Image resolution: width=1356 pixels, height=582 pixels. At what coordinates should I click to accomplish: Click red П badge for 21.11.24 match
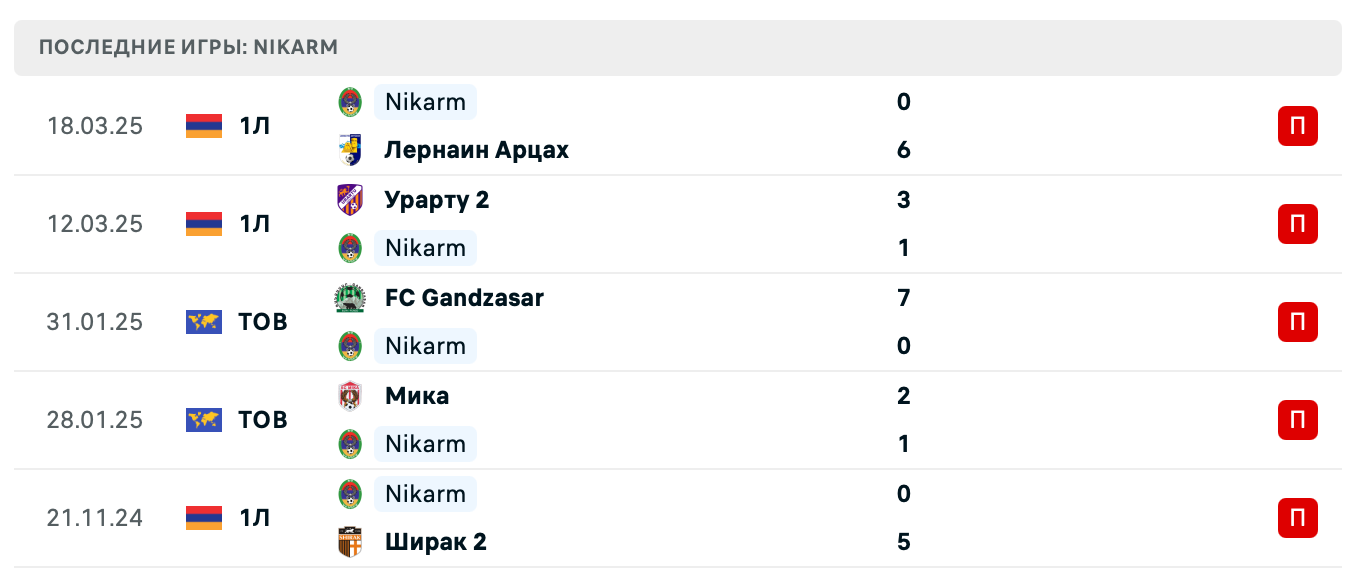1297,518
